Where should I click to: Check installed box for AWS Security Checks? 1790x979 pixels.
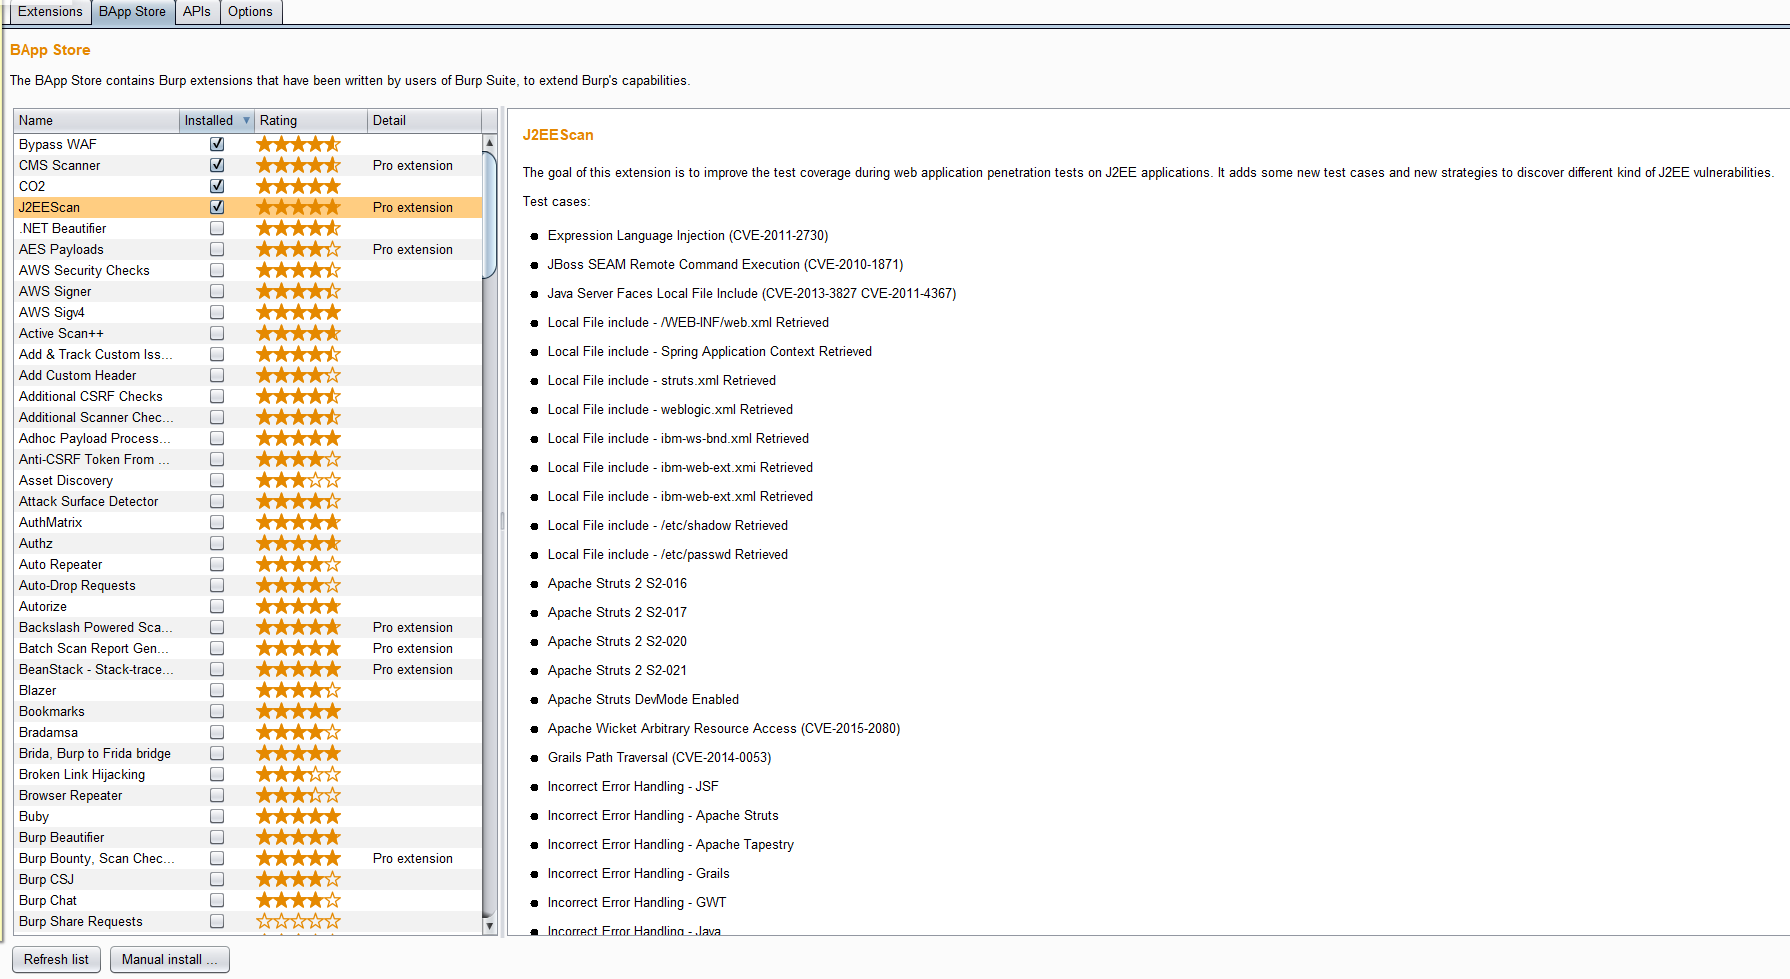(x=217, y=270)
